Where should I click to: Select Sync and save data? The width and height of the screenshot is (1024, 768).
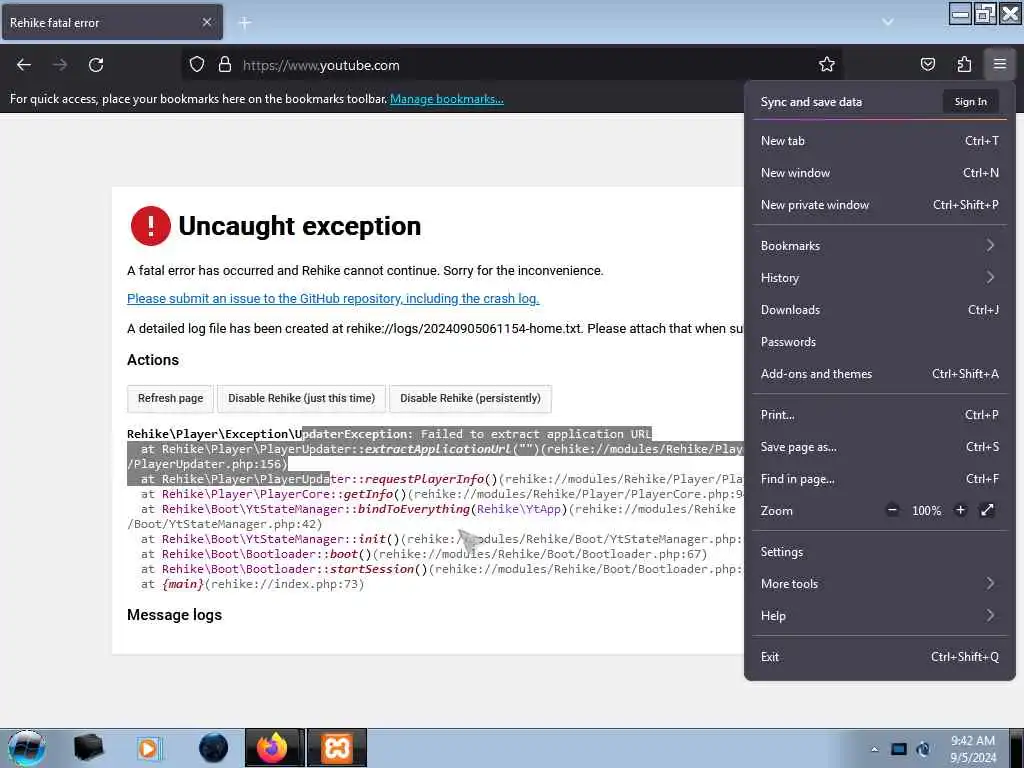tap(811, 102)
